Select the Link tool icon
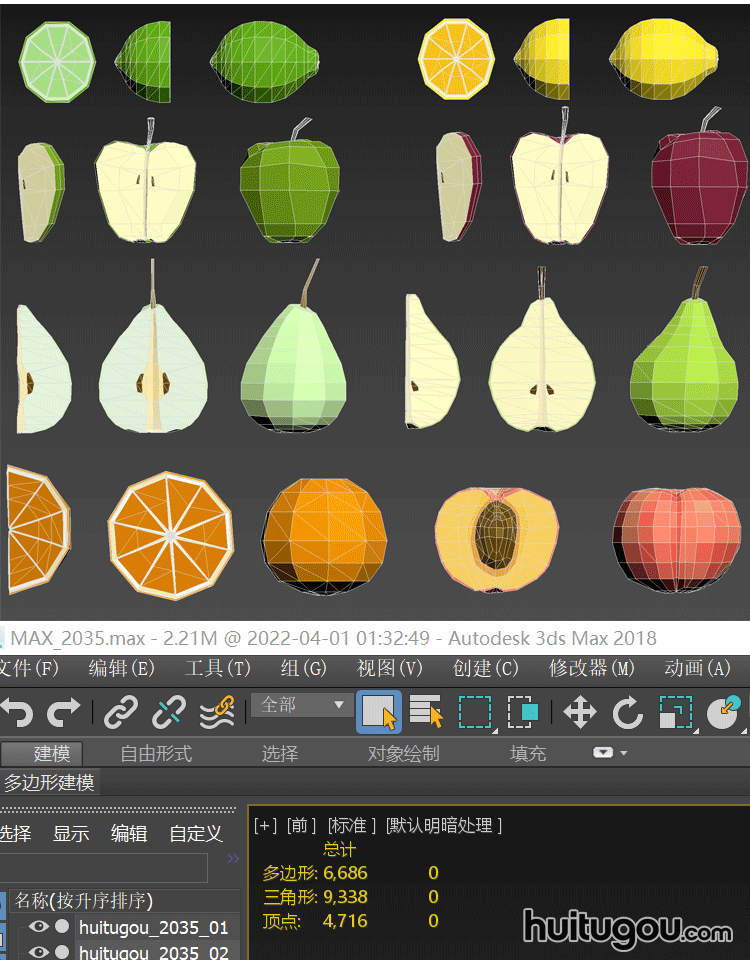The image size is (750, 960). click(x=121, y=713)
